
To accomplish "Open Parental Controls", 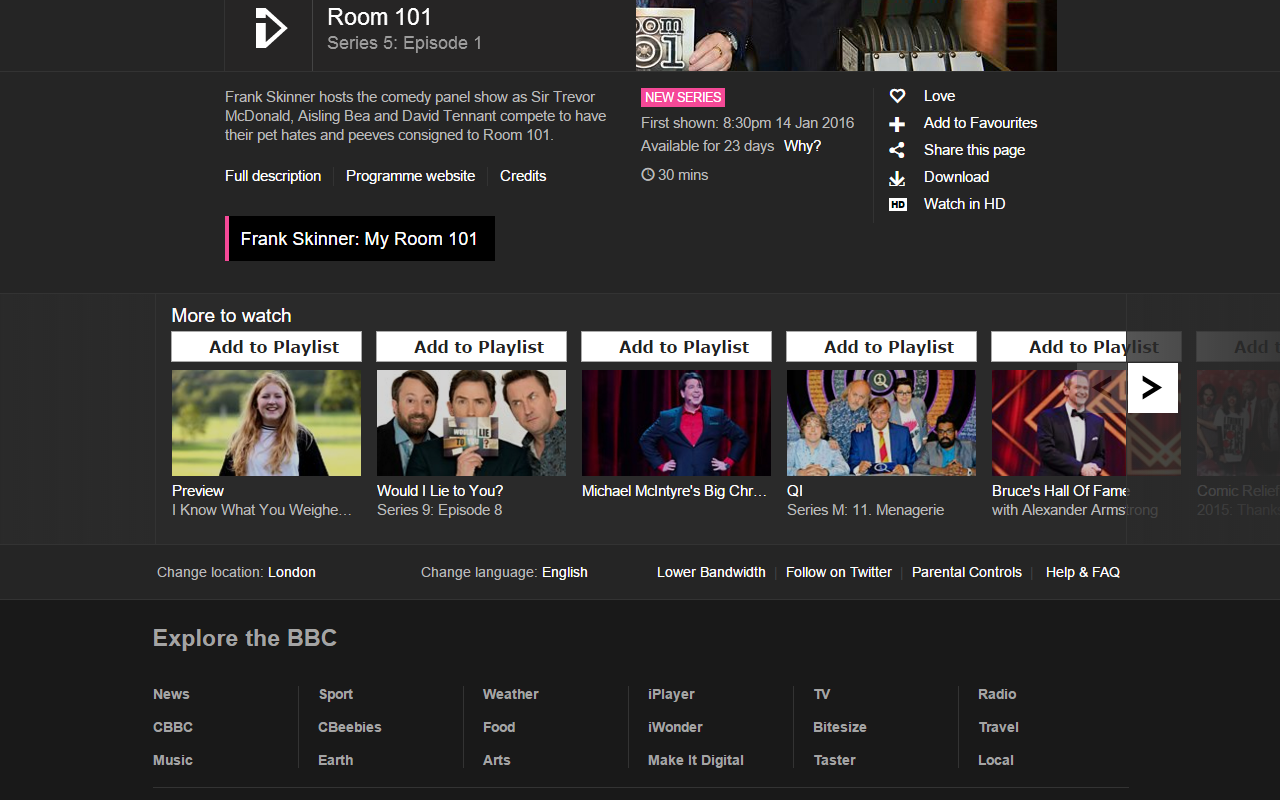I will click(x=967, y=572).
